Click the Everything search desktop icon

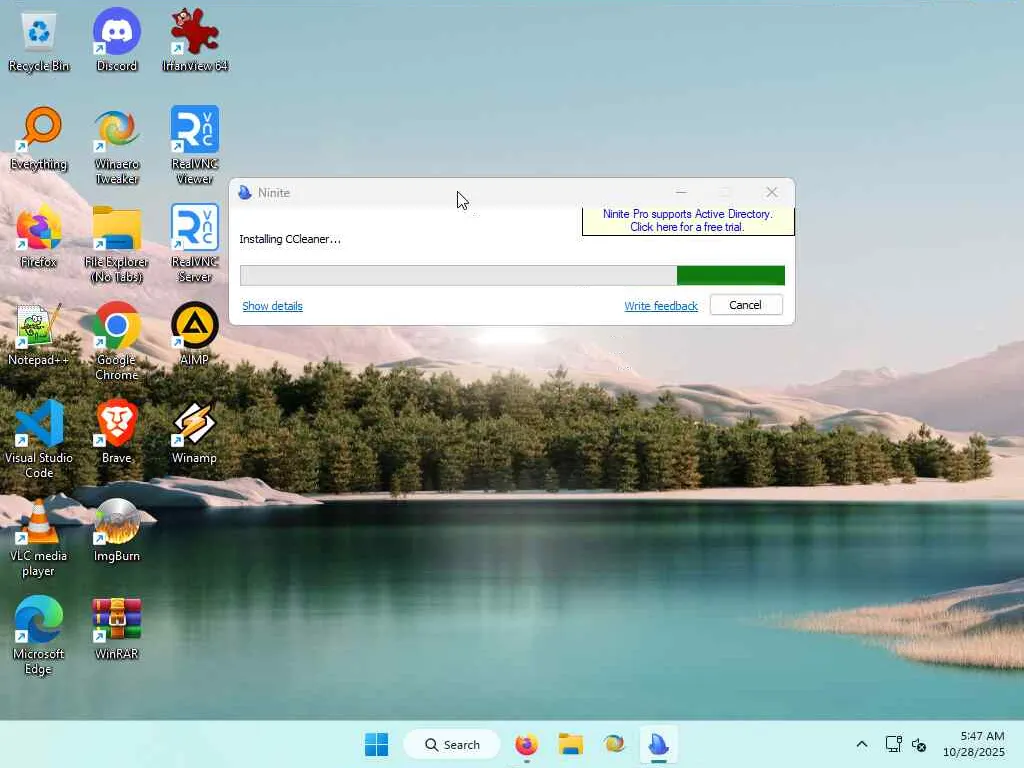39,138
